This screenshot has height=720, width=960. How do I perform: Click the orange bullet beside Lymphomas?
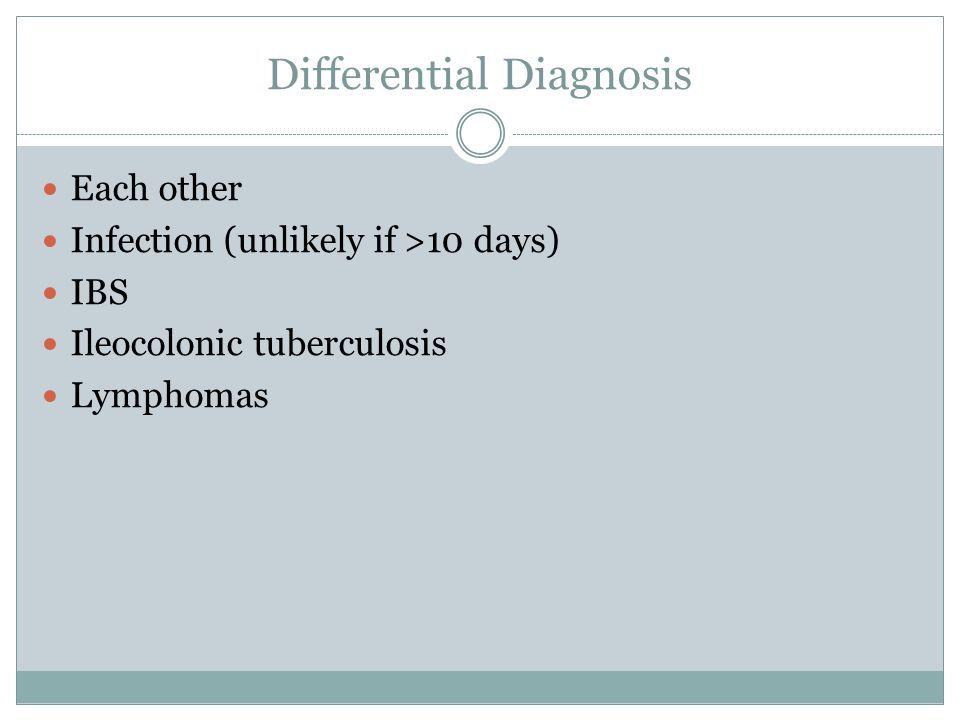(x=50, y=397)
